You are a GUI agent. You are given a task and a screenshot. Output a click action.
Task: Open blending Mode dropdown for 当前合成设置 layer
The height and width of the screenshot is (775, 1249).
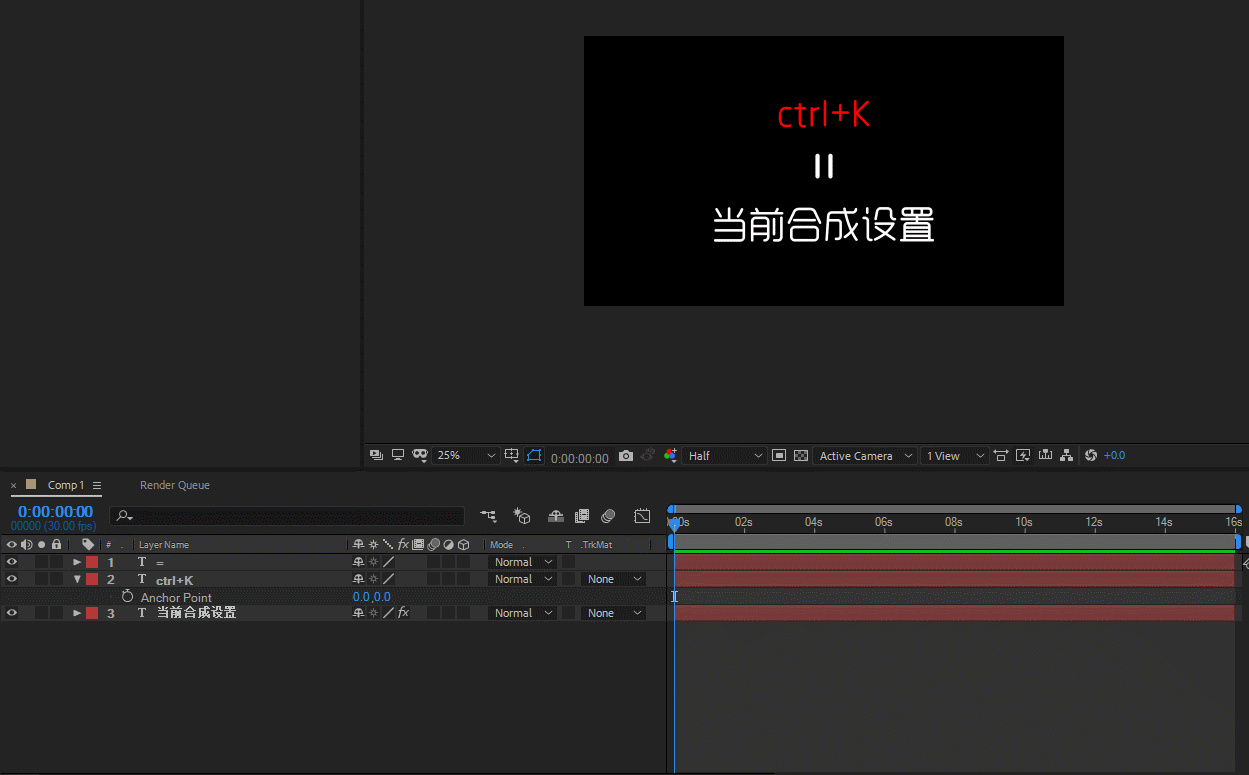coord(523,613)
